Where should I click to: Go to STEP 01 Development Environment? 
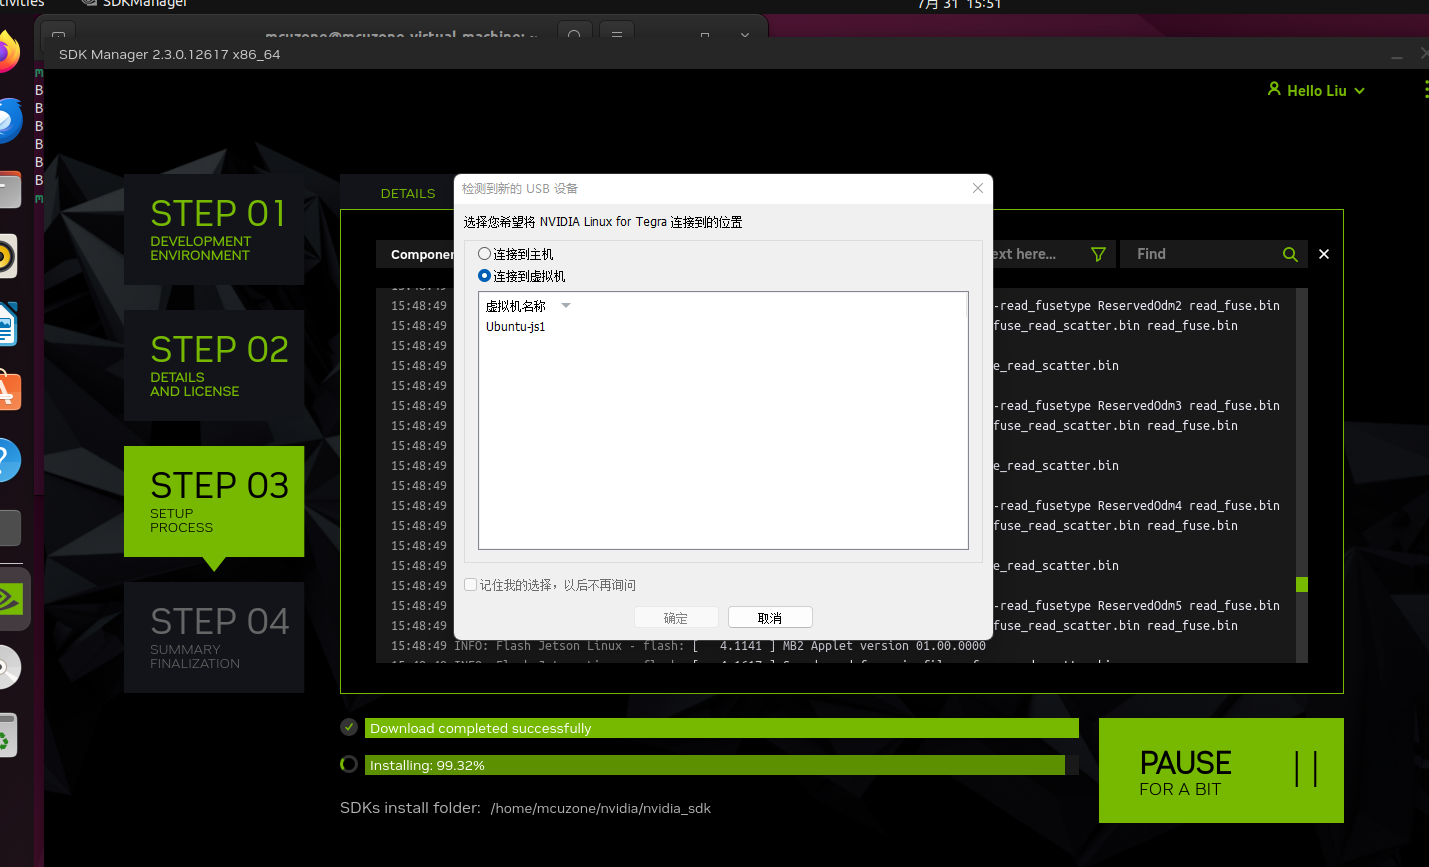pyautogui.click(x=214, y=229)
